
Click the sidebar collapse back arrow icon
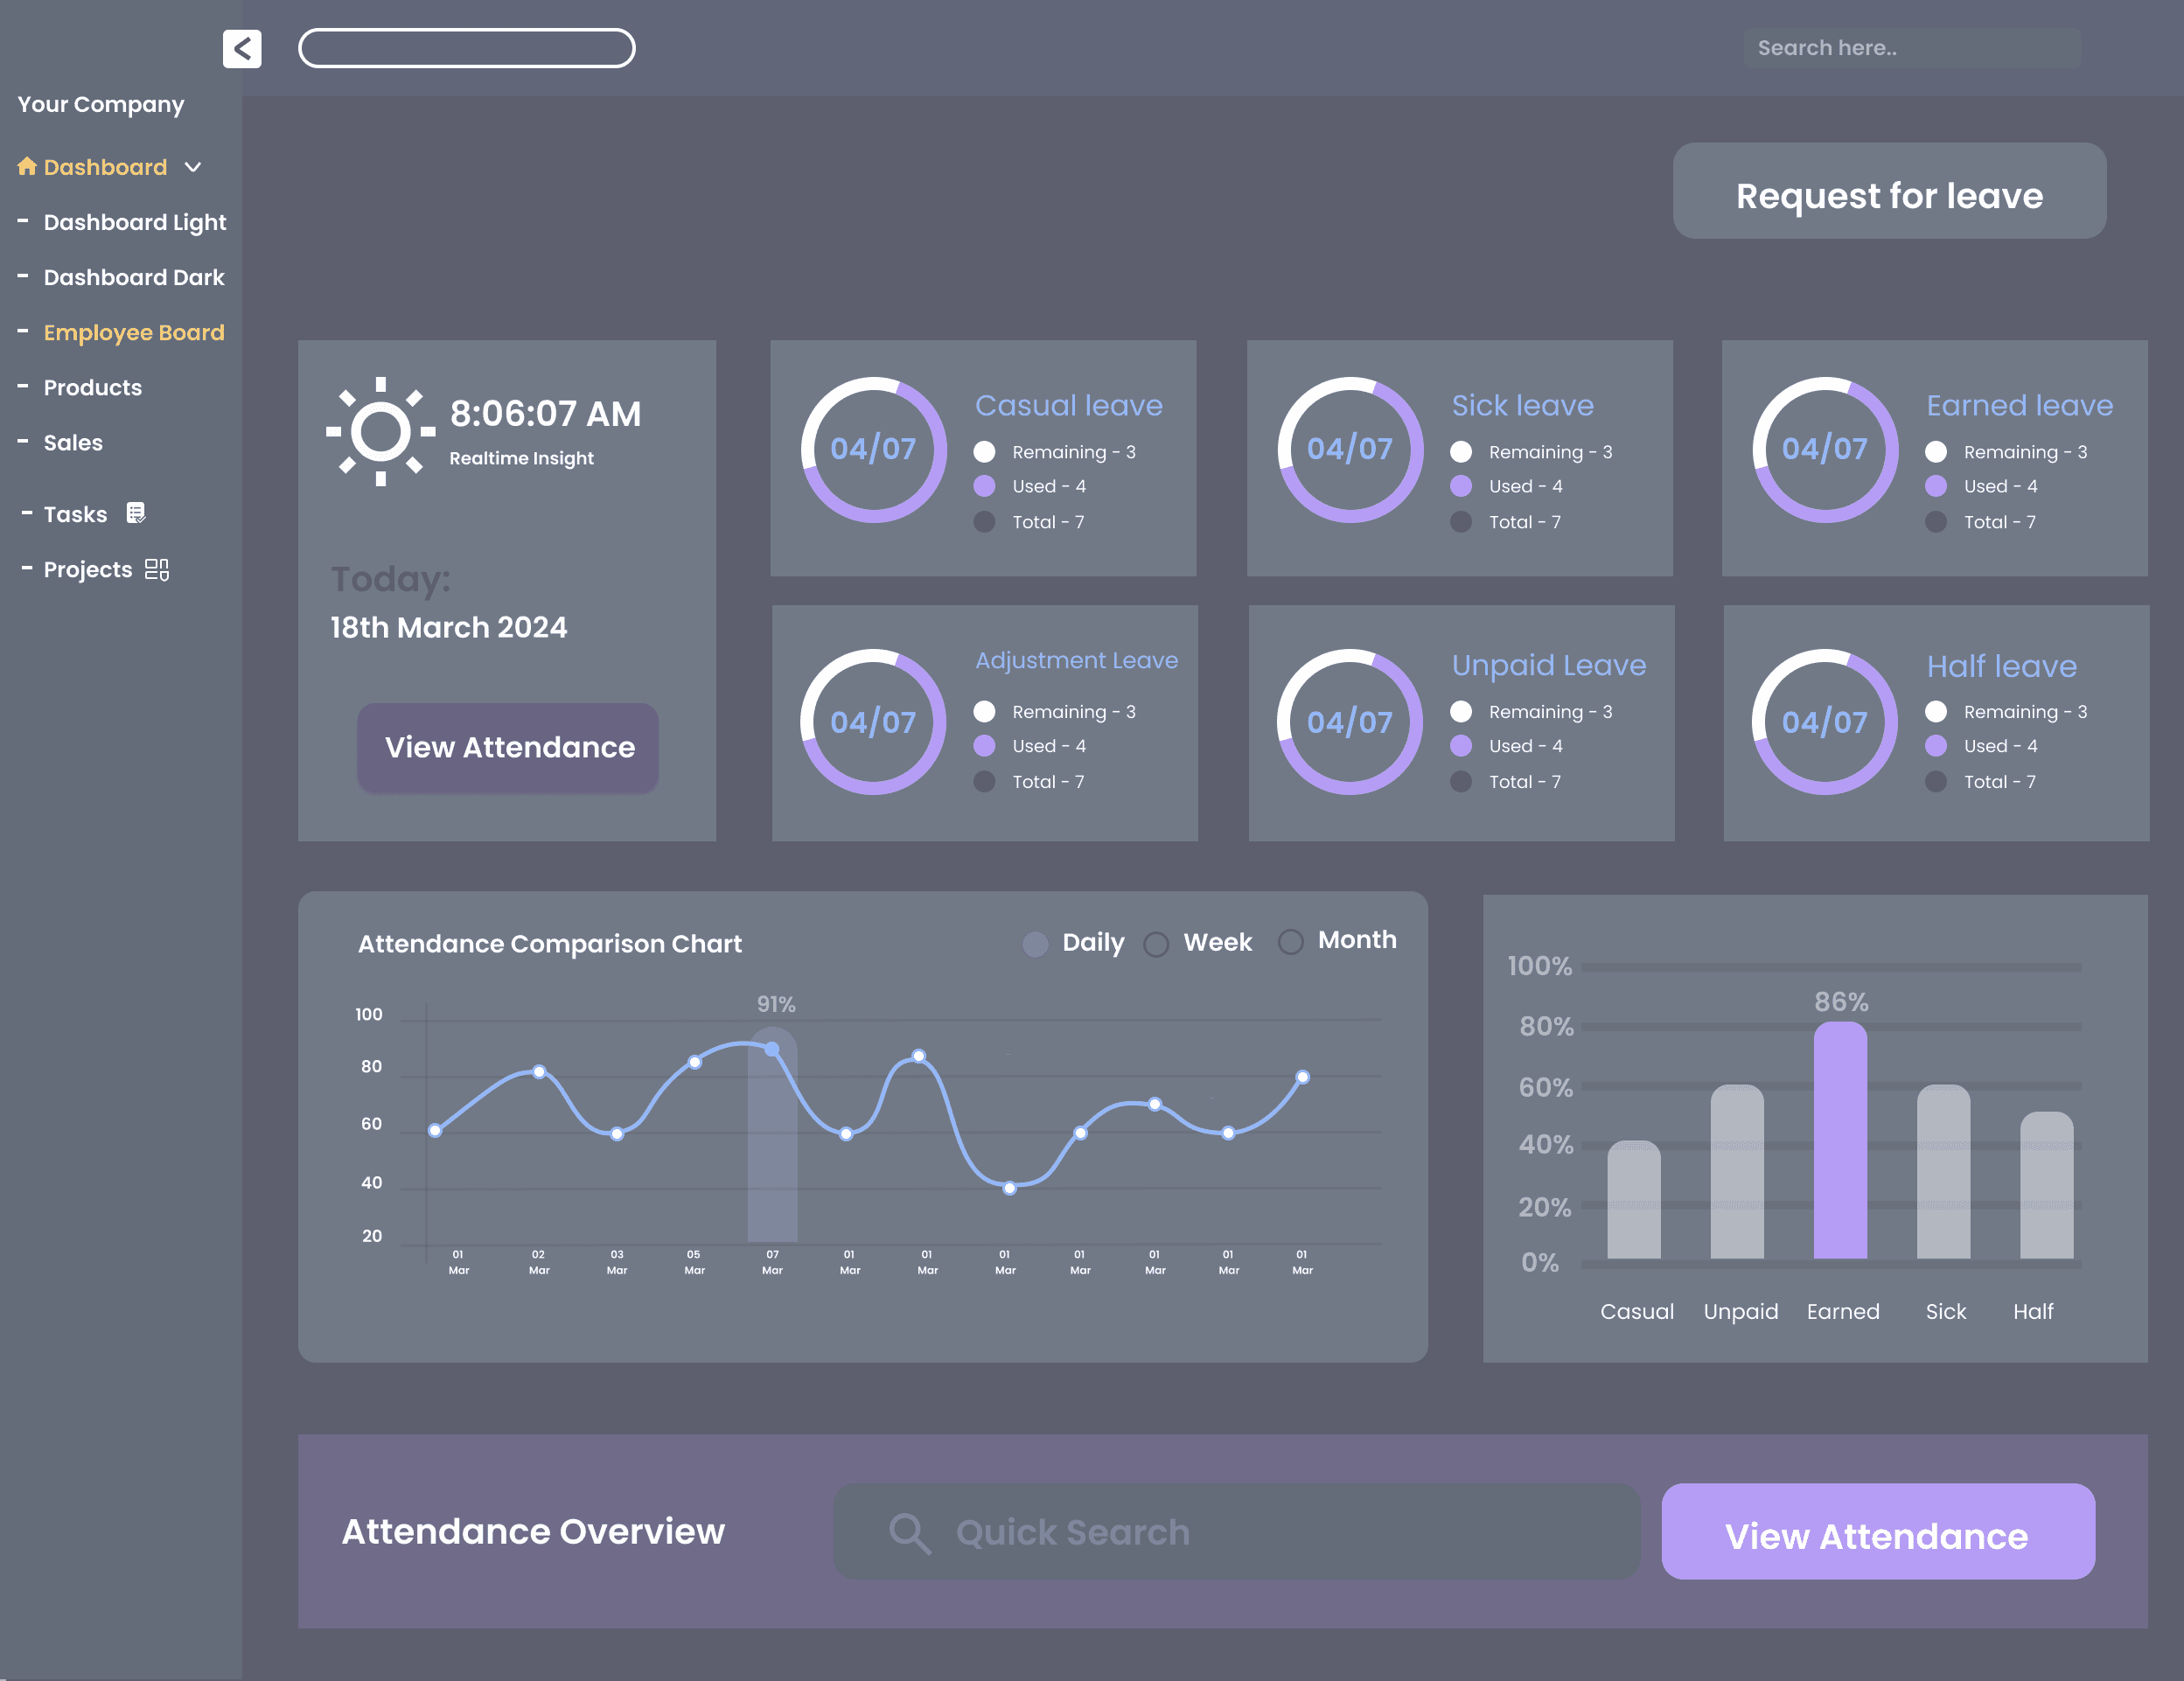242,48
